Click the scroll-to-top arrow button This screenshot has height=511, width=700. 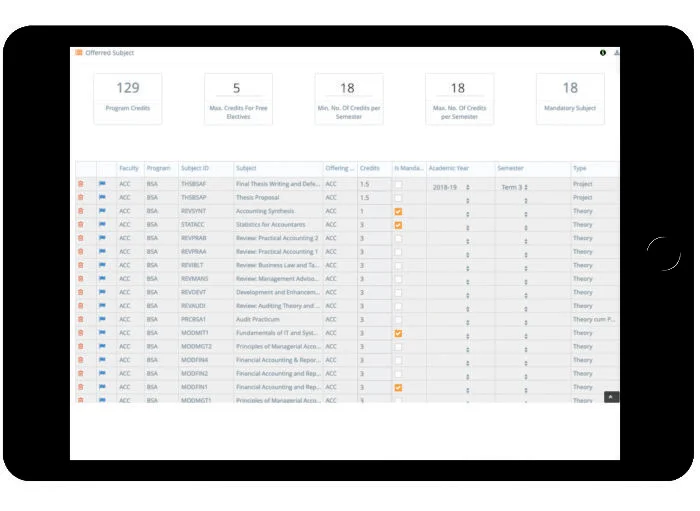tap(611, 396)
